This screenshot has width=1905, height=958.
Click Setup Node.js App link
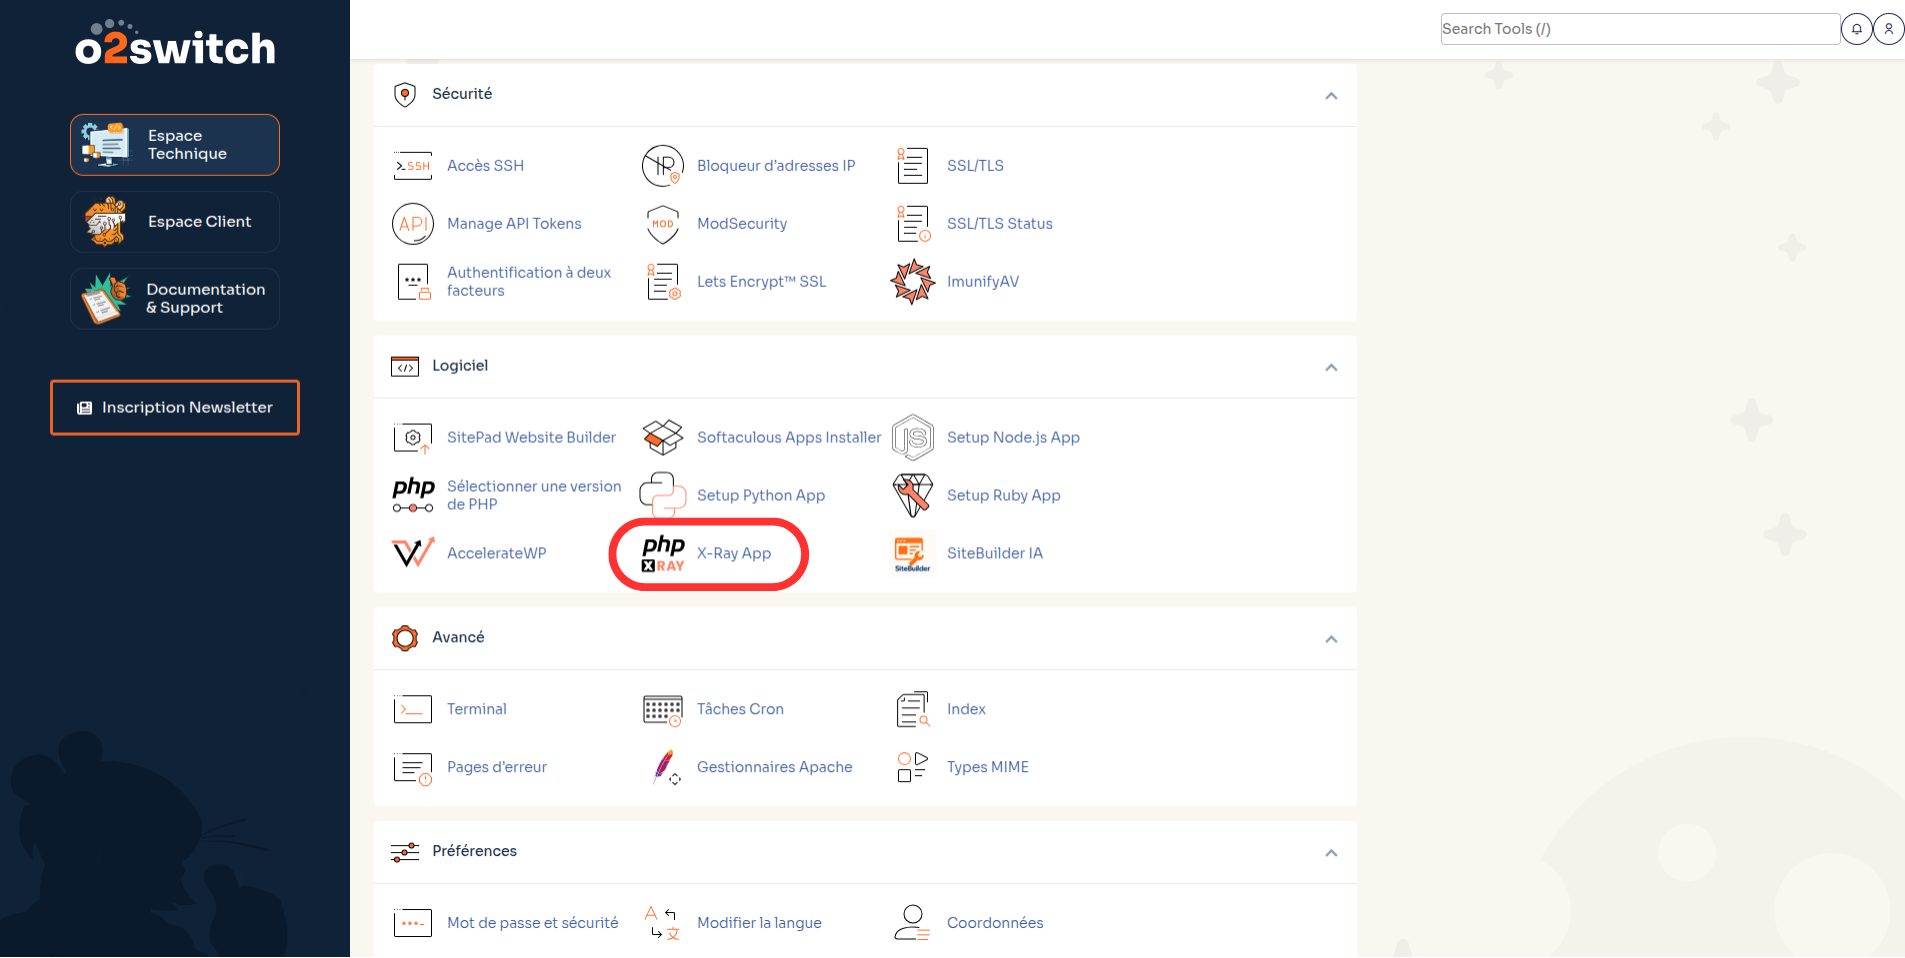[1013, 438]
